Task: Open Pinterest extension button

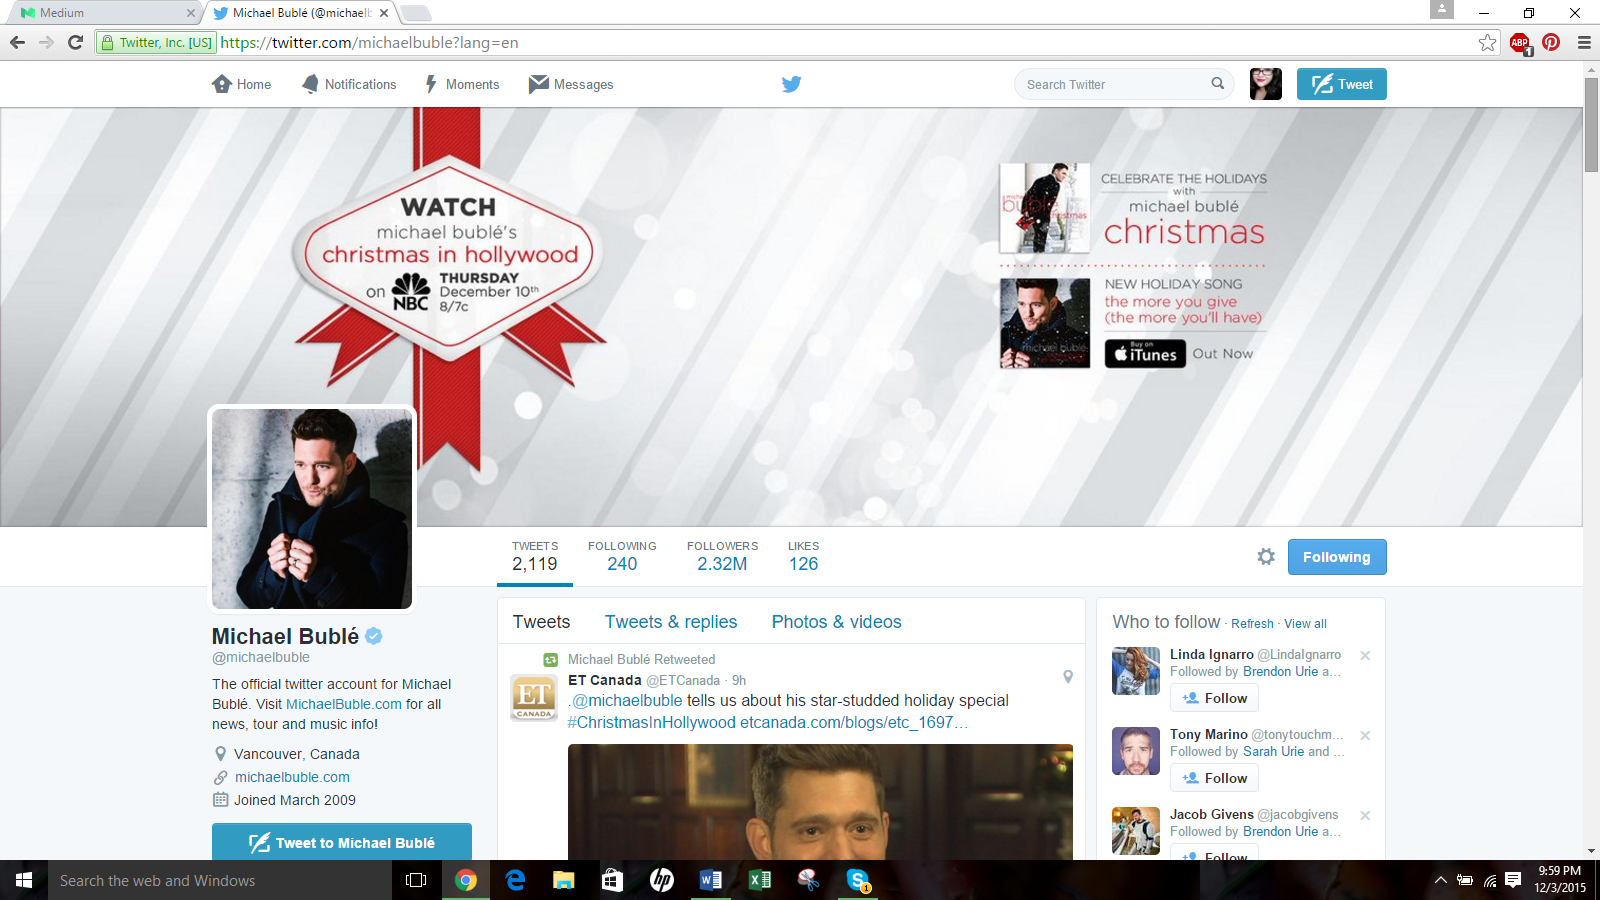Action: tap(1551, 42)
